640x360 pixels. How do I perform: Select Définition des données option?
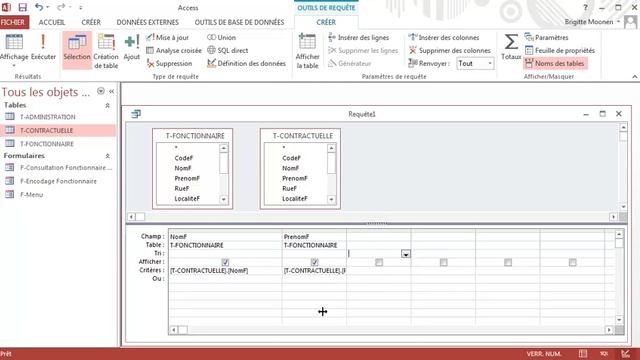coord(246,64)
